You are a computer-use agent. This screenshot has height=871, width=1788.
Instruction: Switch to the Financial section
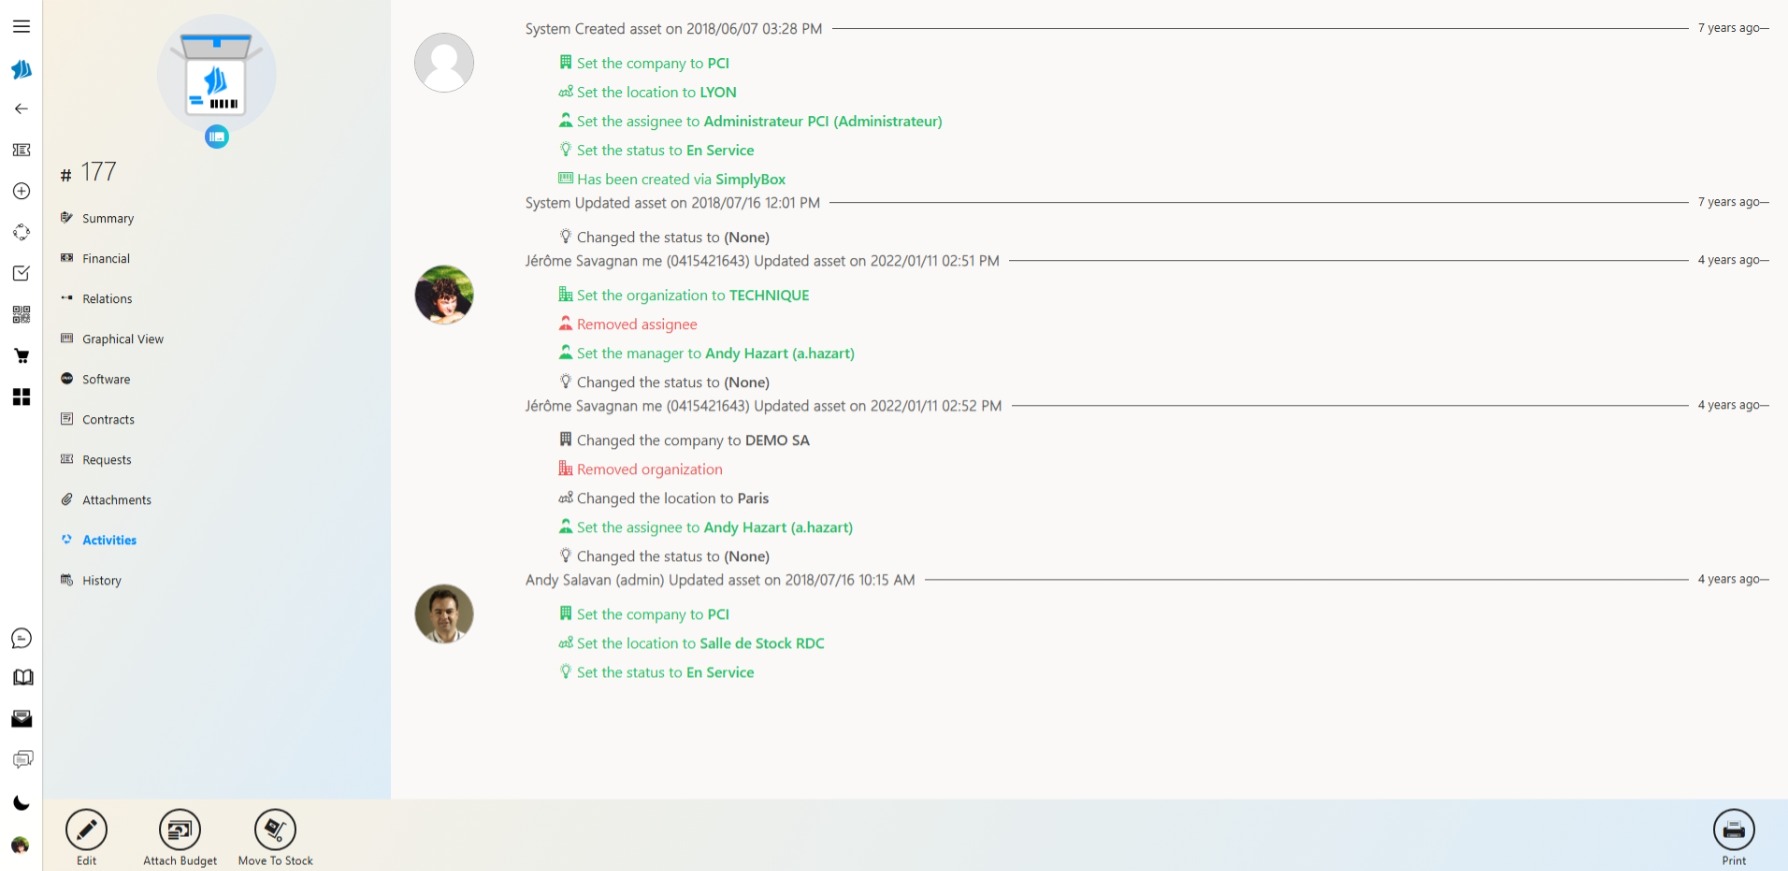(106, 259)
